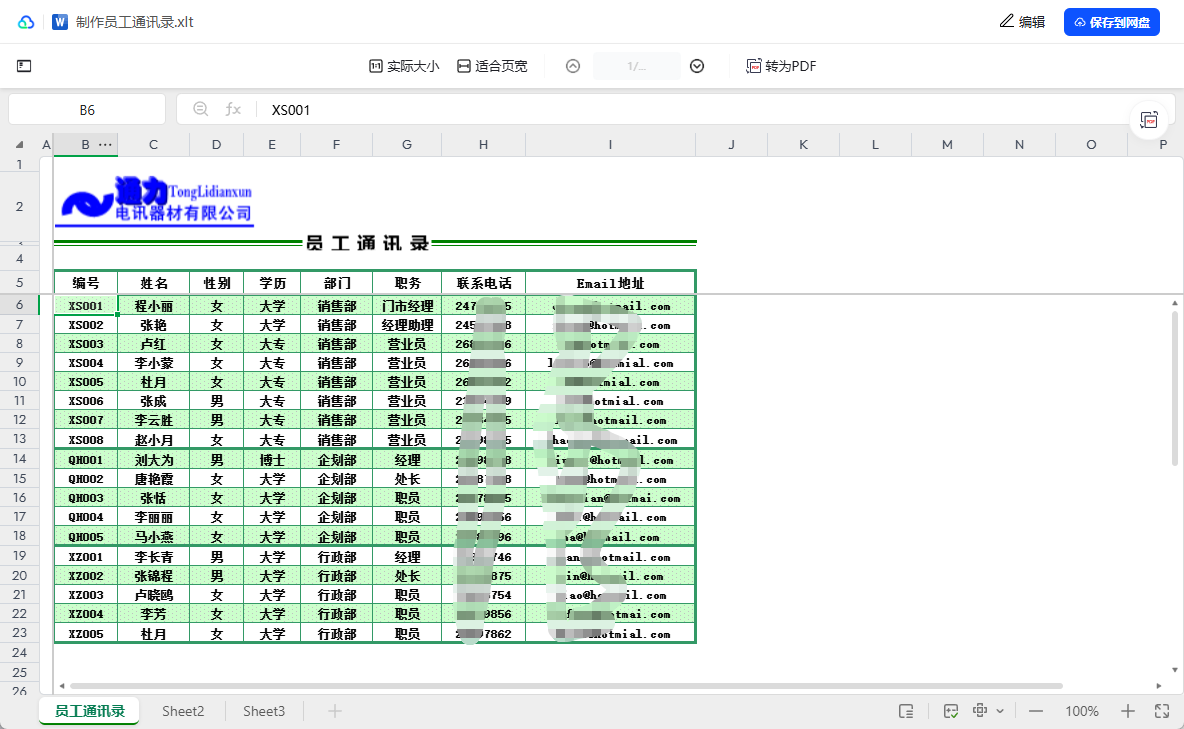Zoom out with the minus icon
1184x729 pixels.
[1036, 711]
